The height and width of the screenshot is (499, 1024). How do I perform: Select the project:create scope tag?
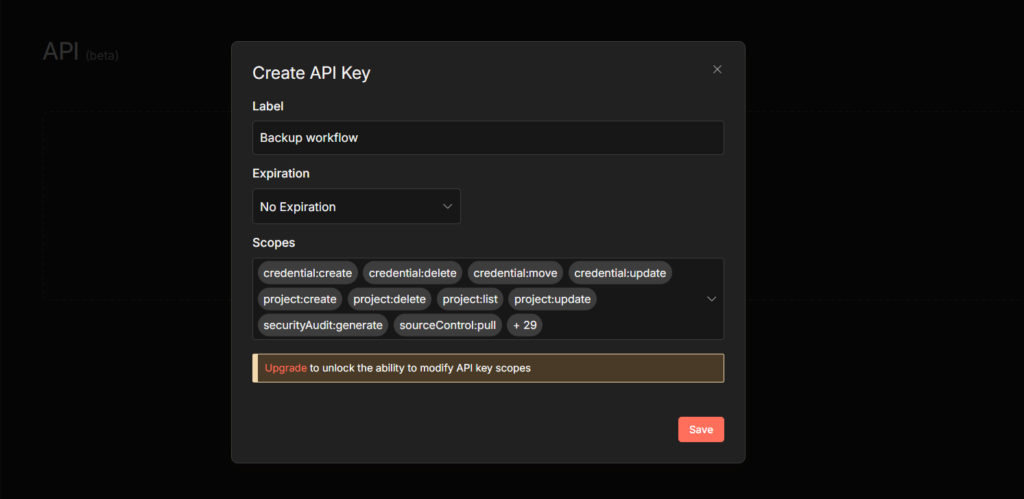tap(300, 299)
